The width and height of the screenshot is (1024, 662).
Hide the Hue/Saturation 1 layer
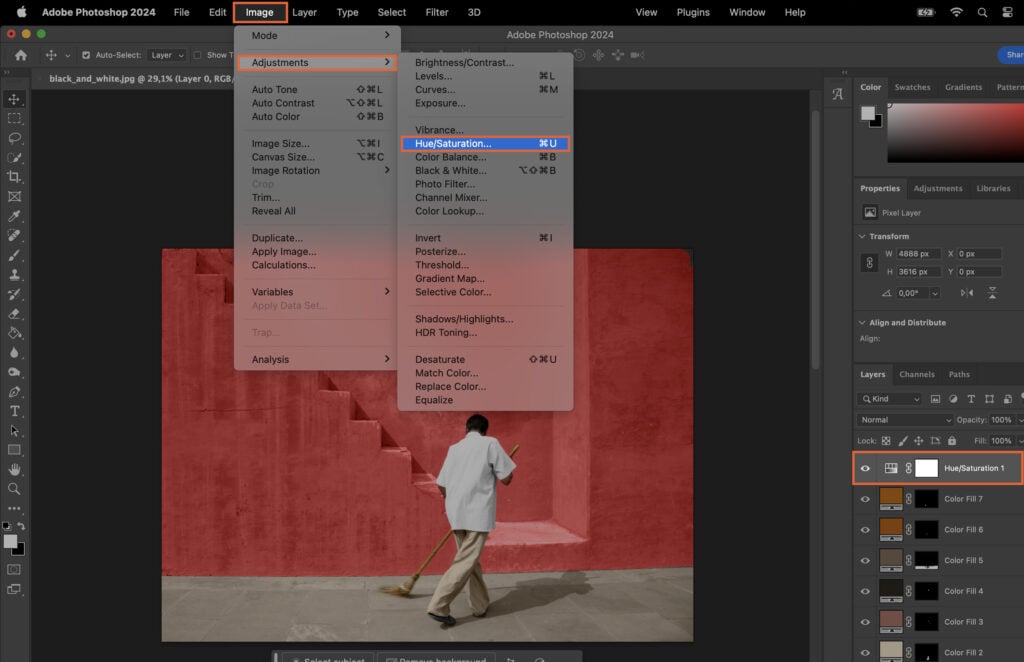pyautogui.click(x=865, y=467)
